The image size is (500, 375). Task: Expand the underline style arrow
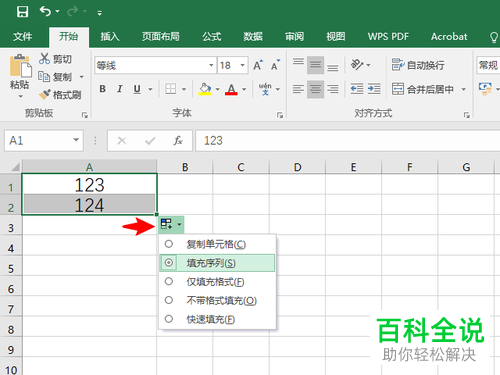150,89
